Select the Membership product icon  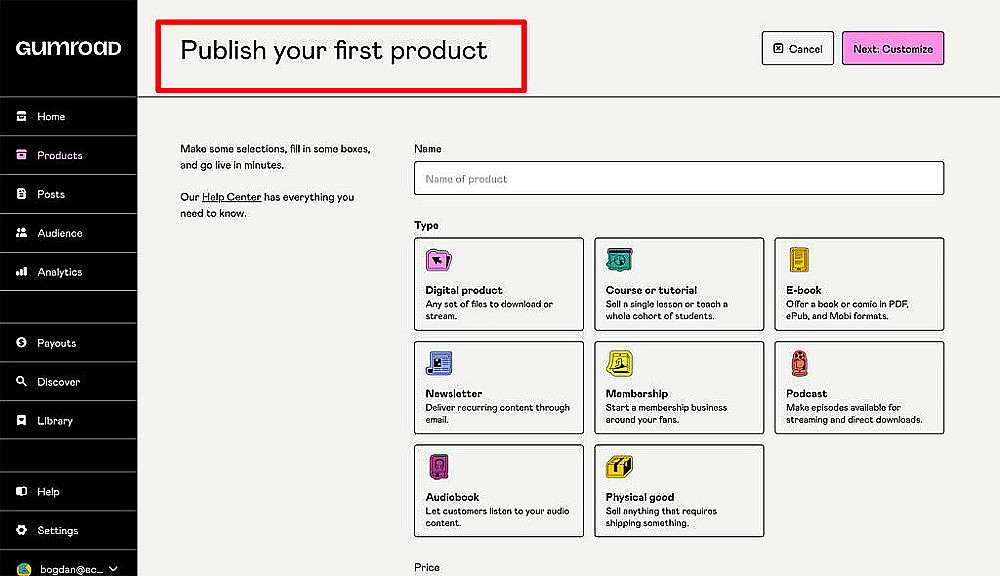tap(619, 364)
